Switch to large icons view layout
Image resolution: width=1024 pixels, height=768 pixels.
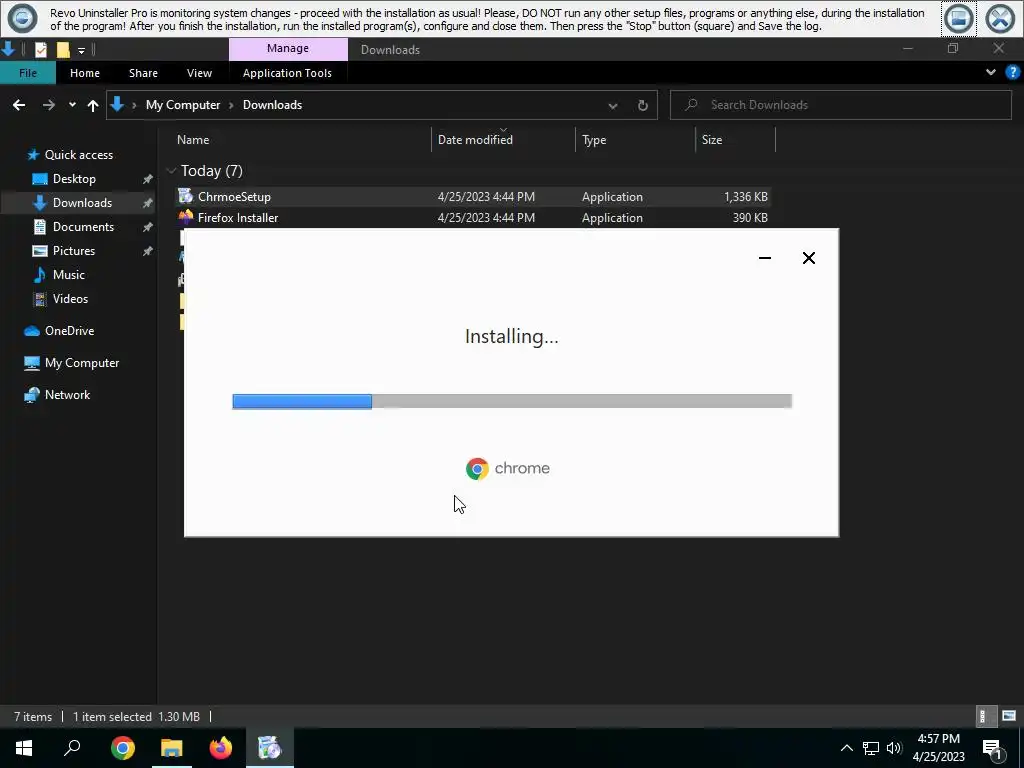(1009, 716)
